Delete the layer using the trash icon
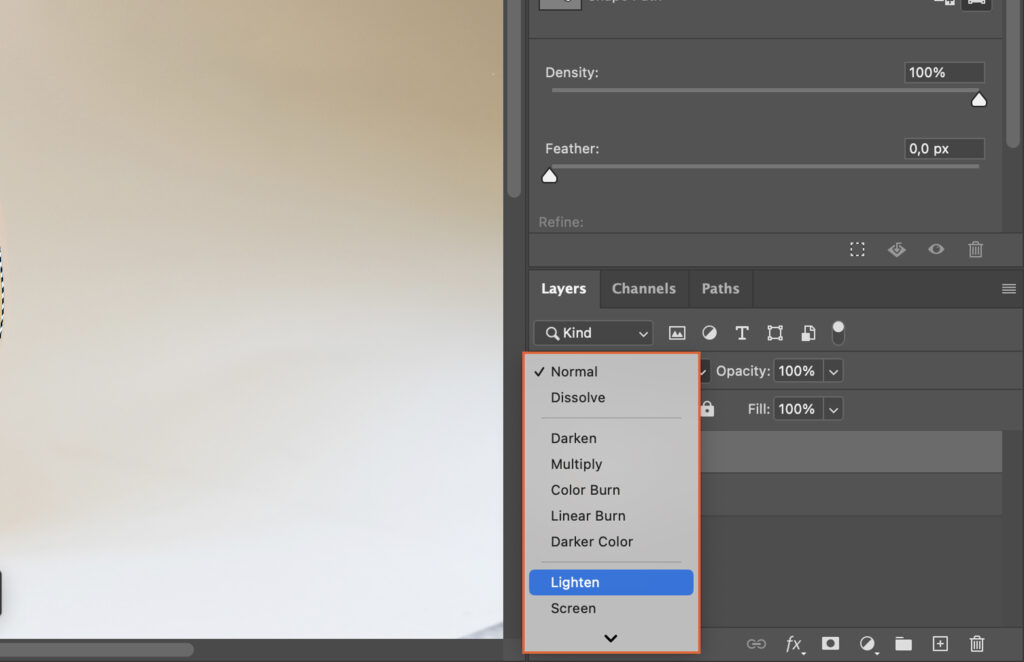The image size is (1024, 662). (x=976, y=644)
